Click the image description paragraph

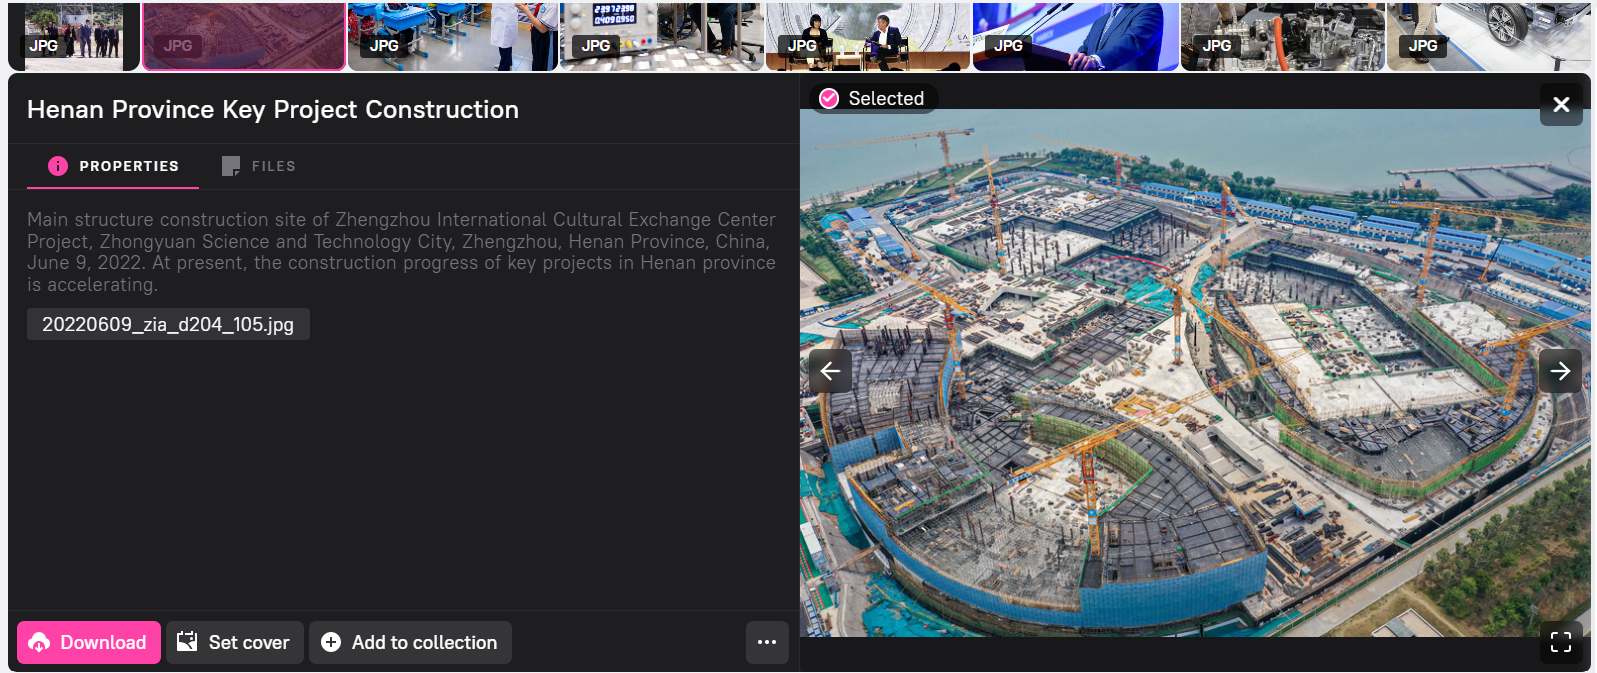coord(401,252)
